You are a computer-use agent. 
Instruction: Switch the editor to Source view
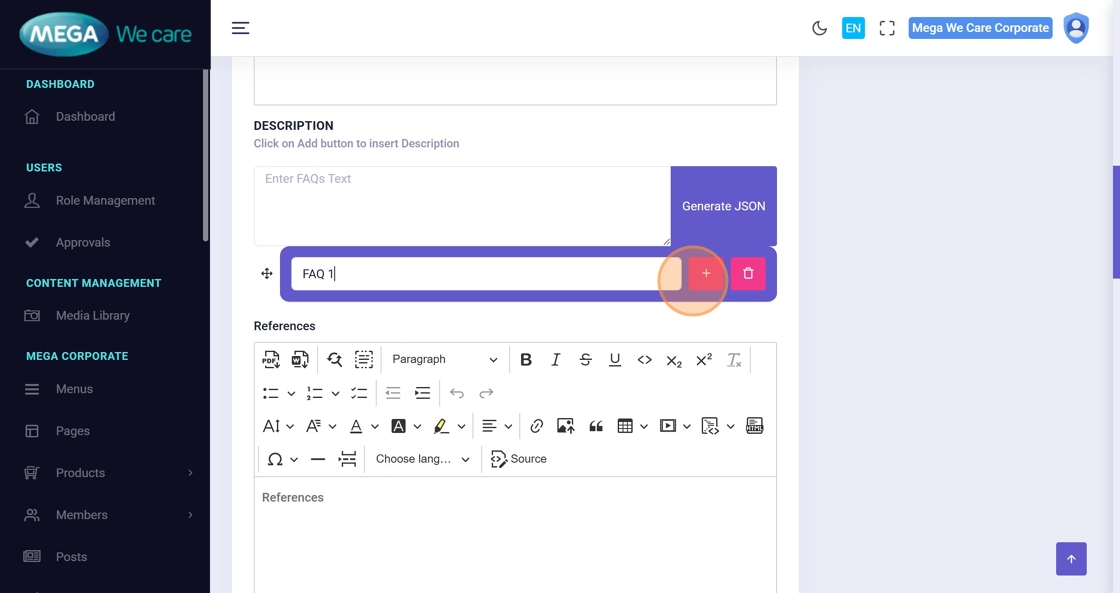pos(519,459)
